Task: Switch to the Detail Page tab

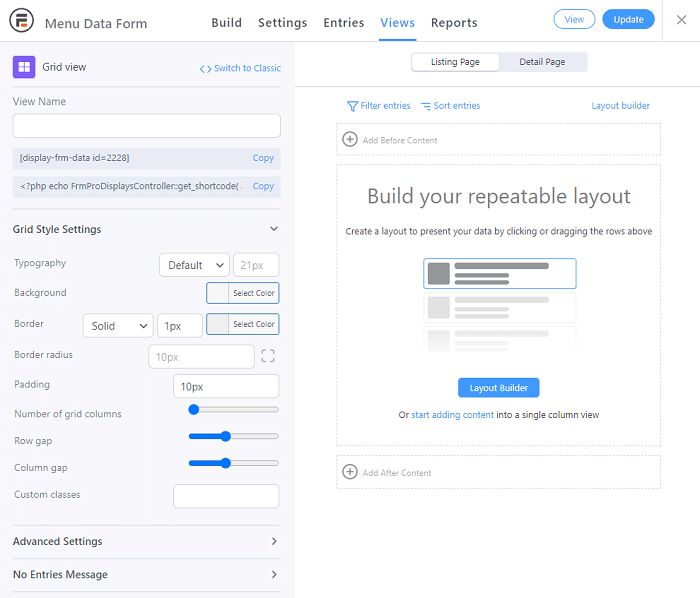Action: [x=542, y=62]
